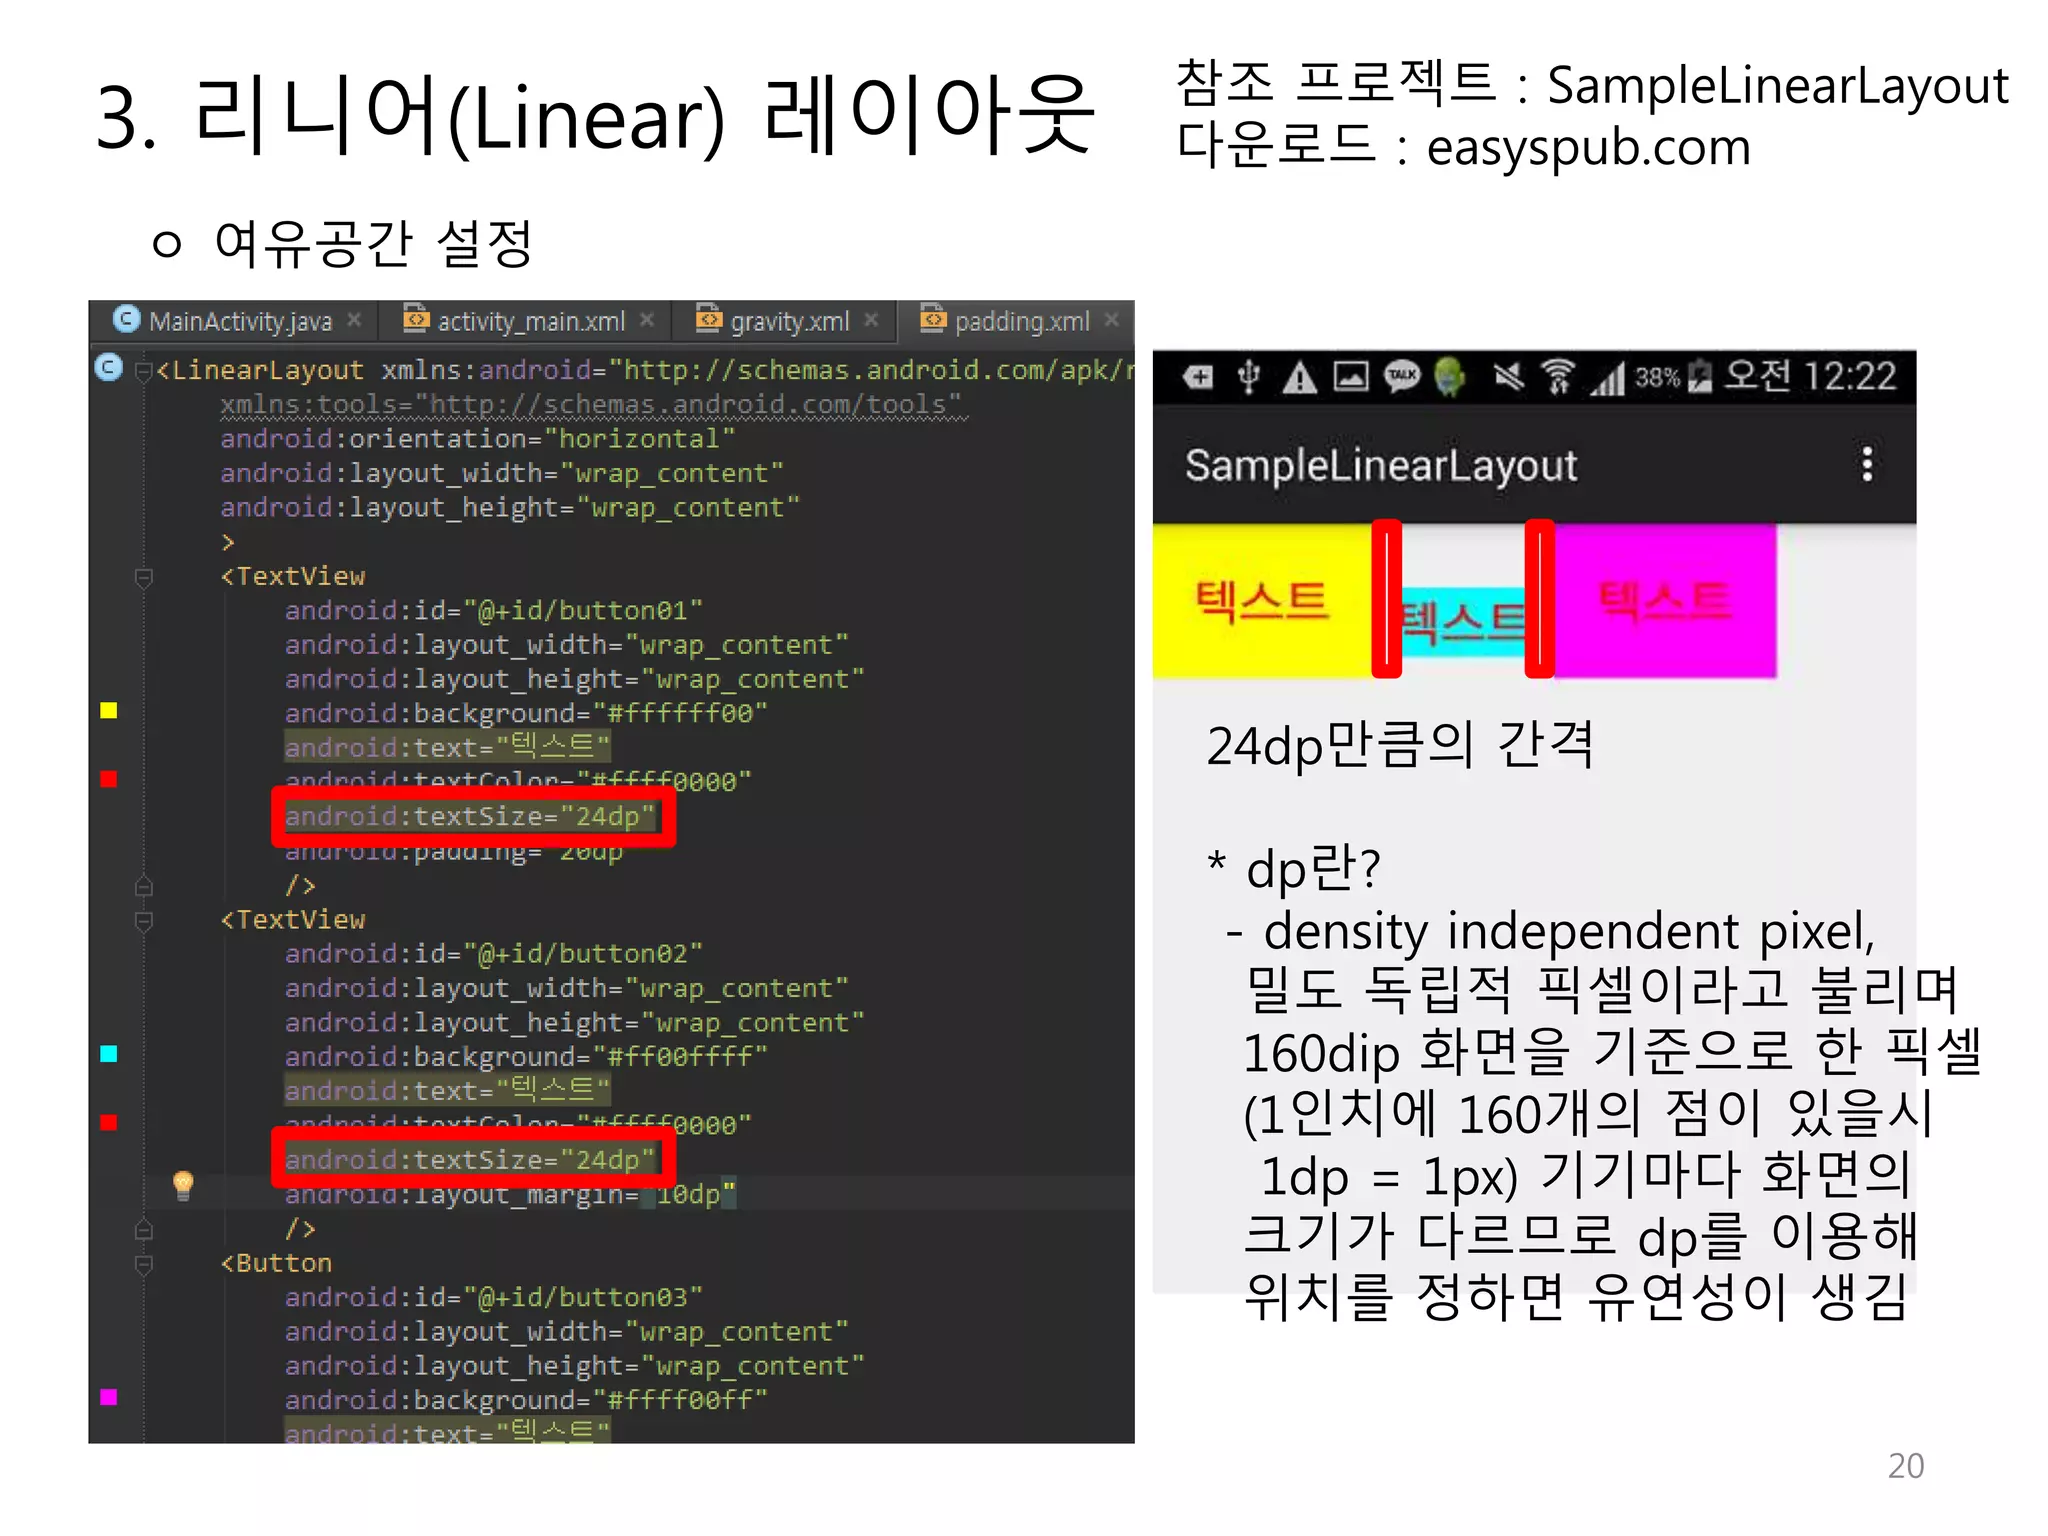
Task: Click the xmlns:tools namespace line
Action: click(593, 404)
